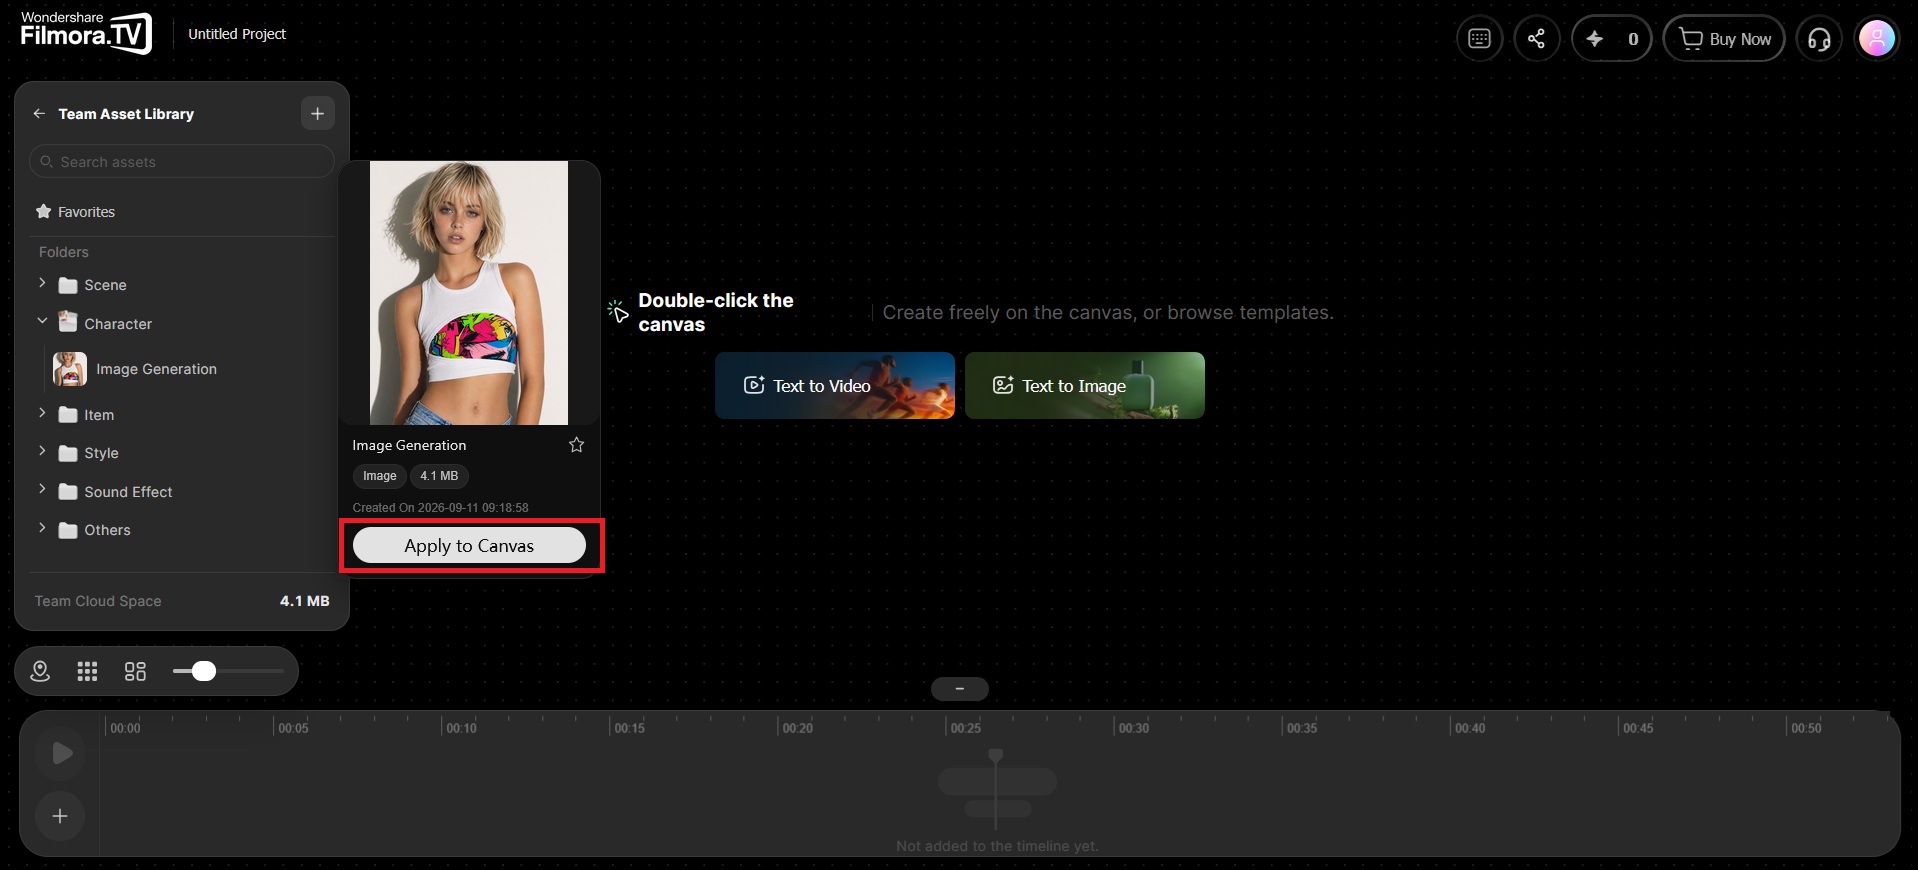Open the keyboard shortcuts icon in header
This screenshot has width=1918, height=870.
point(1479,39)
